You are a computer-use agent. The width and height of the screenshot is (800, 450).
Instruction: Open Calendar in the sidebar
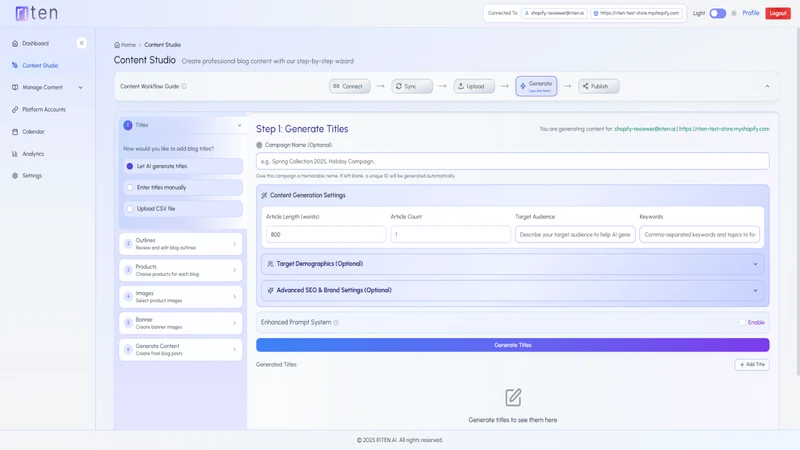(33, 132)
